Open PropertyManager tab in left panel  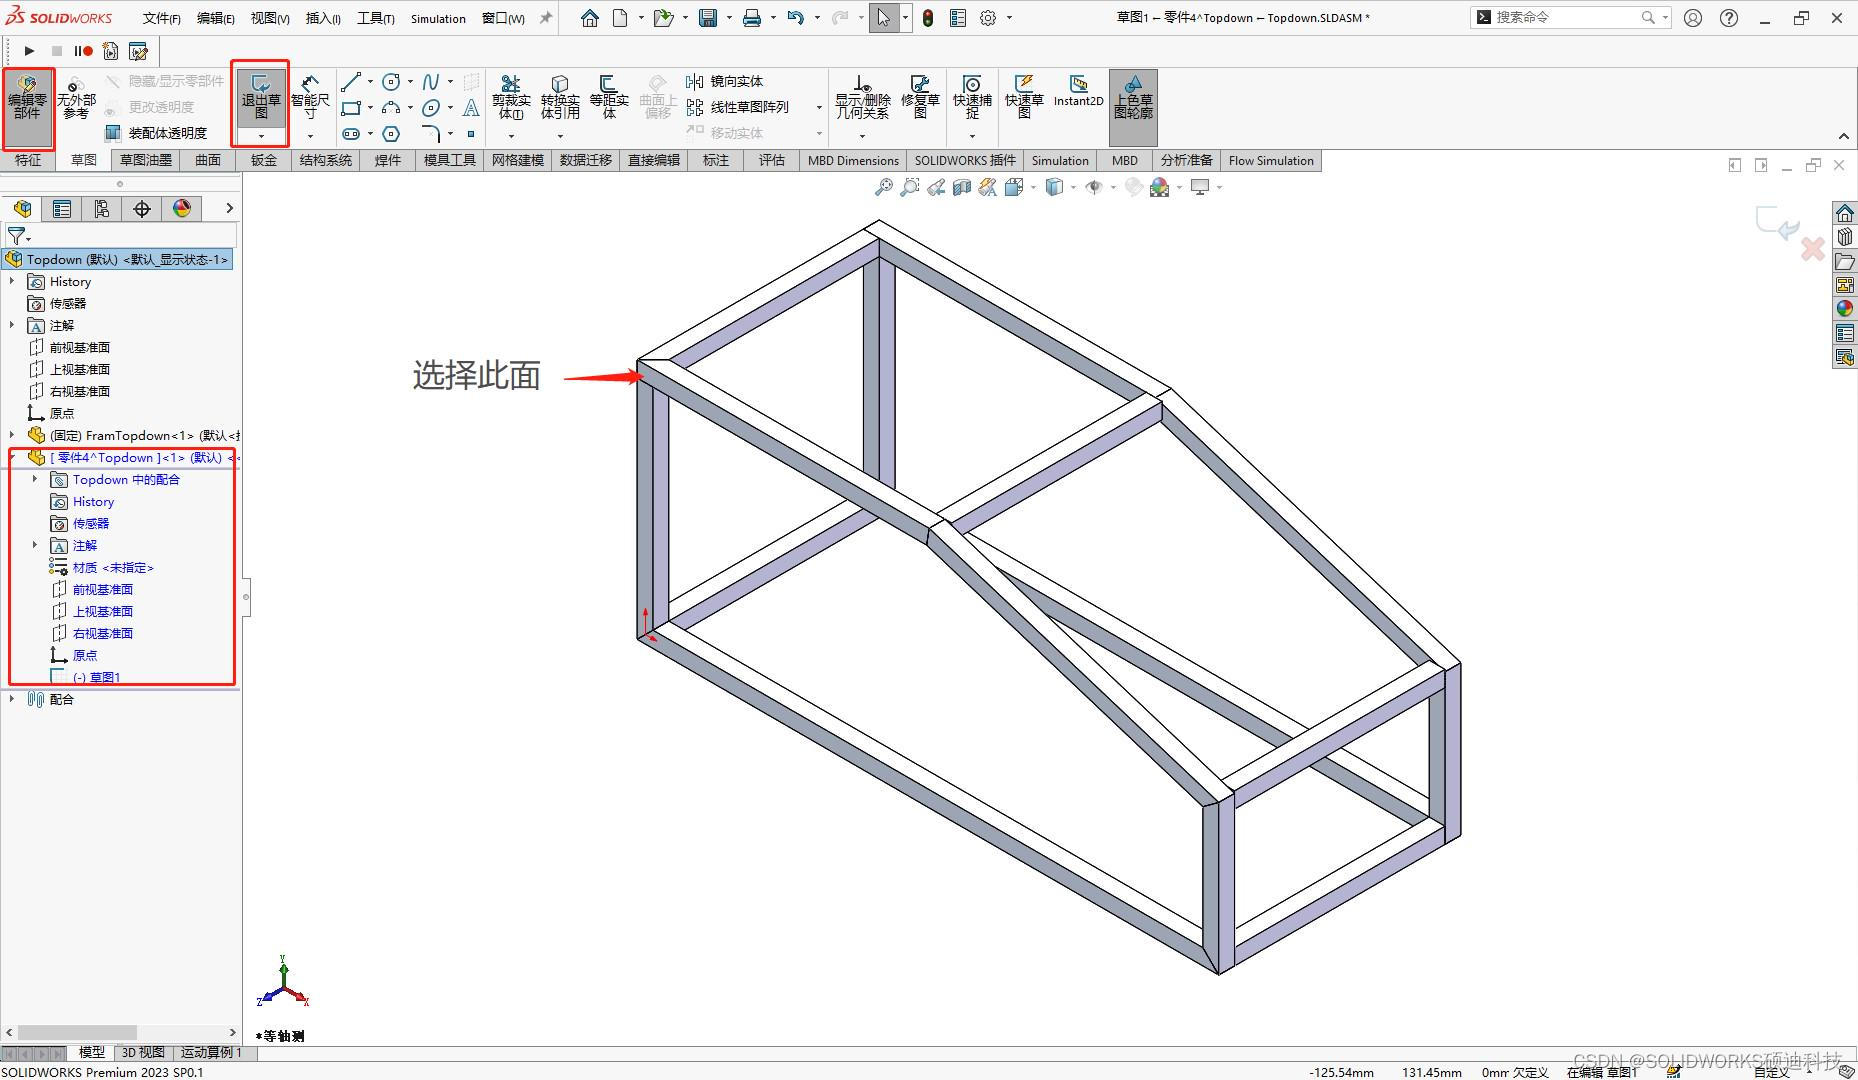click(x=62, y=208)
